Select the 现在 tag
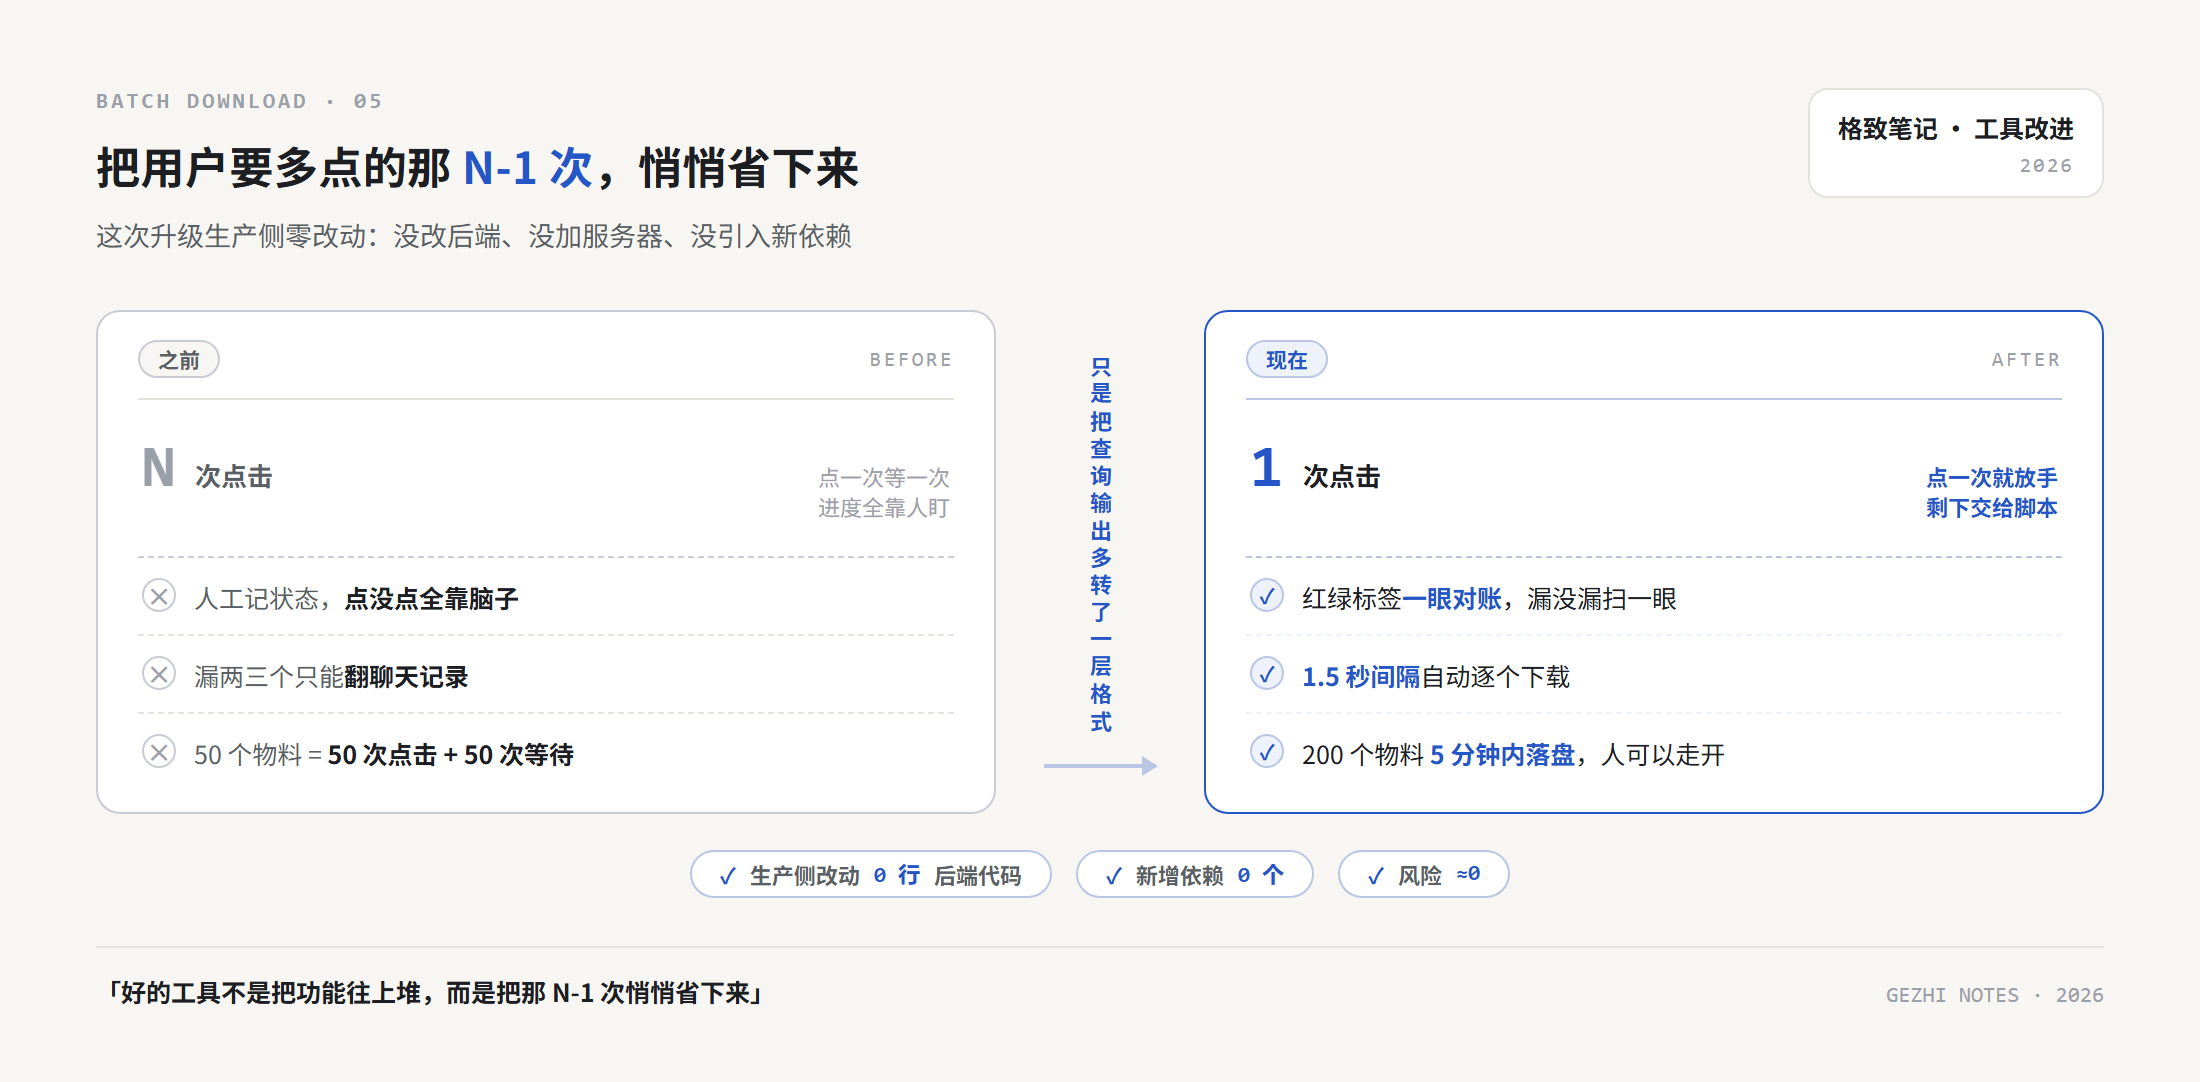 coord(1287,360)
